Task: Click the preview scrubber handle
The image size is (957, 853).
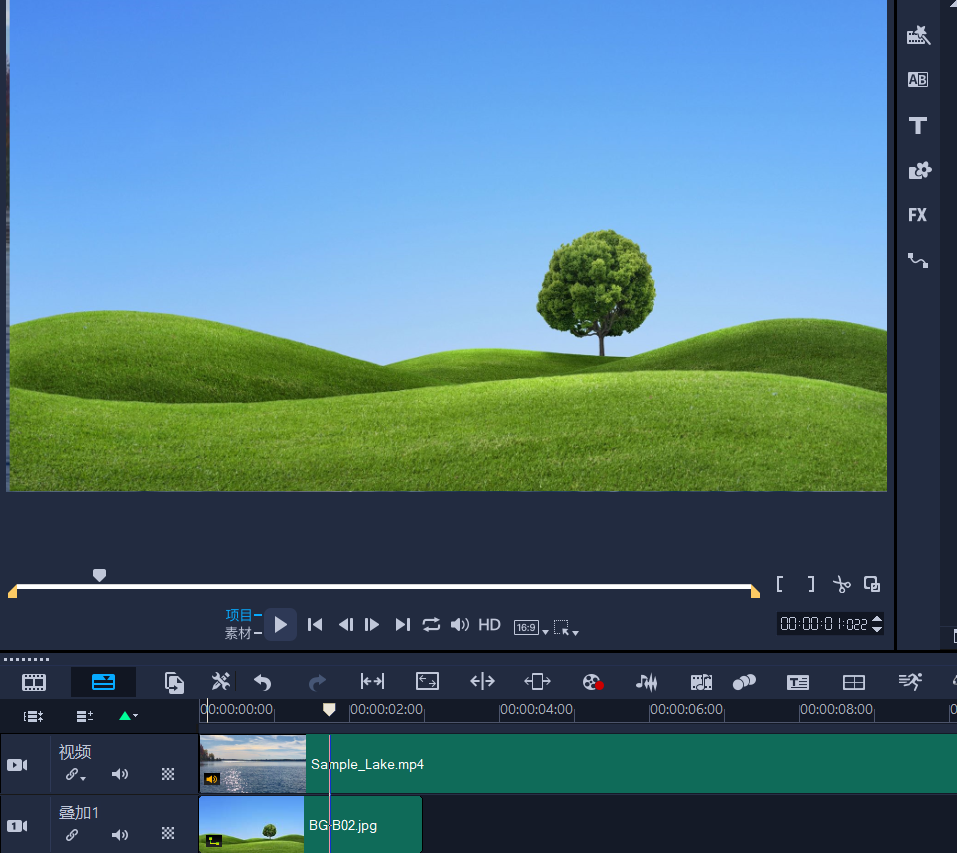Action: (99, 575)
